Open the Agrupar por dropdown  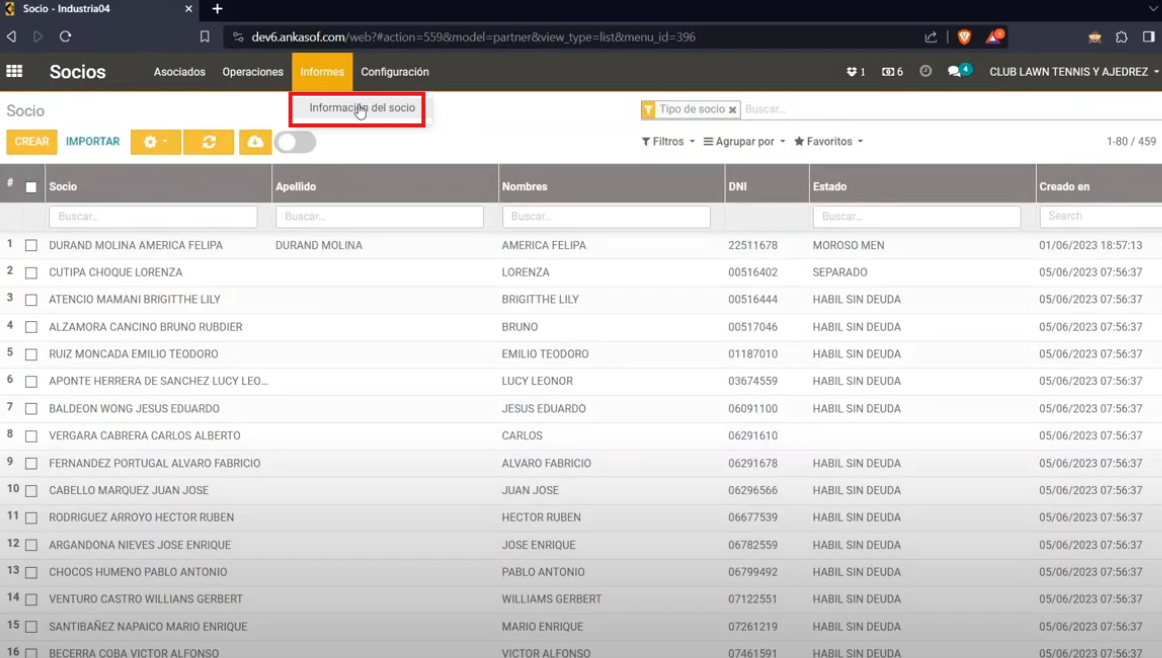pyautogui.click(x=744, y=142)
